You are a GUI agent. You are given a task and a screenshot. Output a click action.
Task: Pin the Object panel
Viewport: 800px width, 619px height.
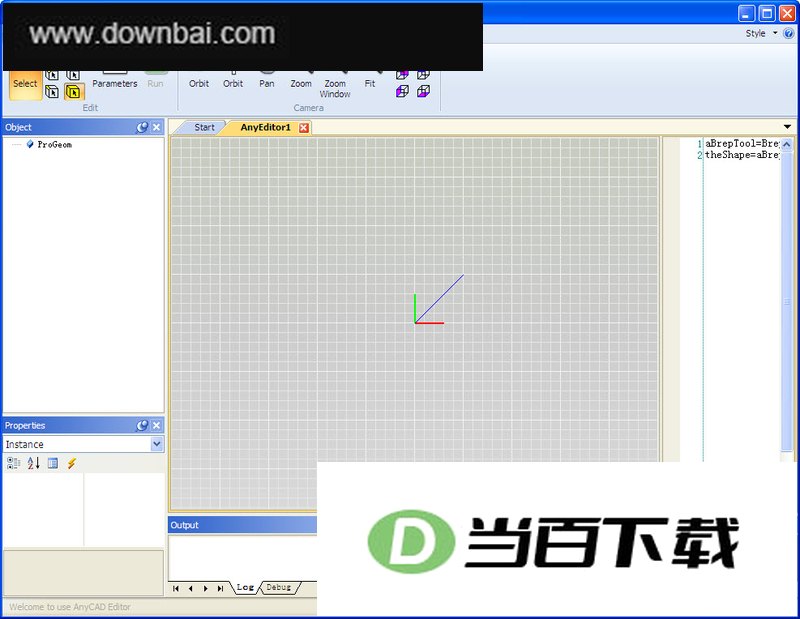[142, 128]
